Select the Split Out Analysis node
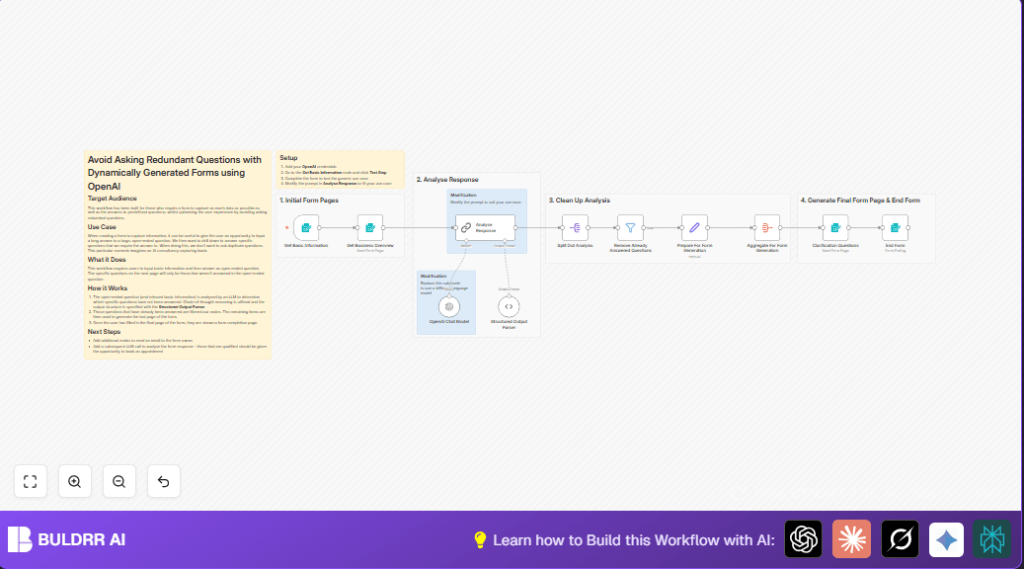 click(x=575, y=227)
